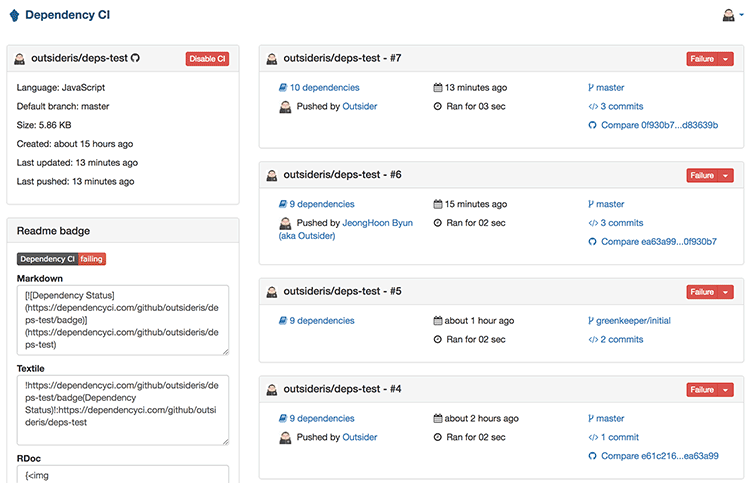Click the Dependency CI failing badge
Viewport: 750px width, 483px height.
61,259
